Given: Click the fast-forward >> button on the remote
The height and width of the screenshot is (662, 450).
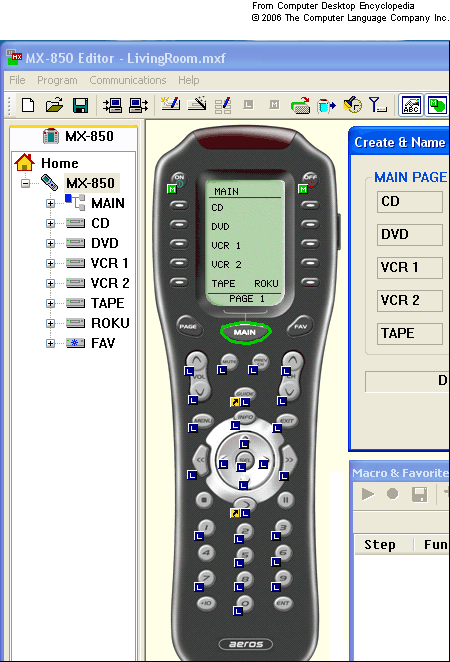Looking at the screenshot, I should coord(289,460).
